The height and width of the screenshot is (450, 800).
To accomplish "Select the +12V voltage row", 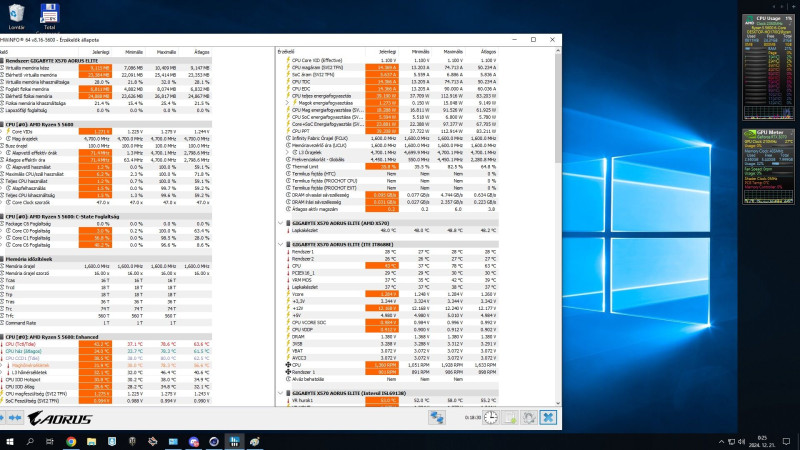I will [x=388, y=308].
